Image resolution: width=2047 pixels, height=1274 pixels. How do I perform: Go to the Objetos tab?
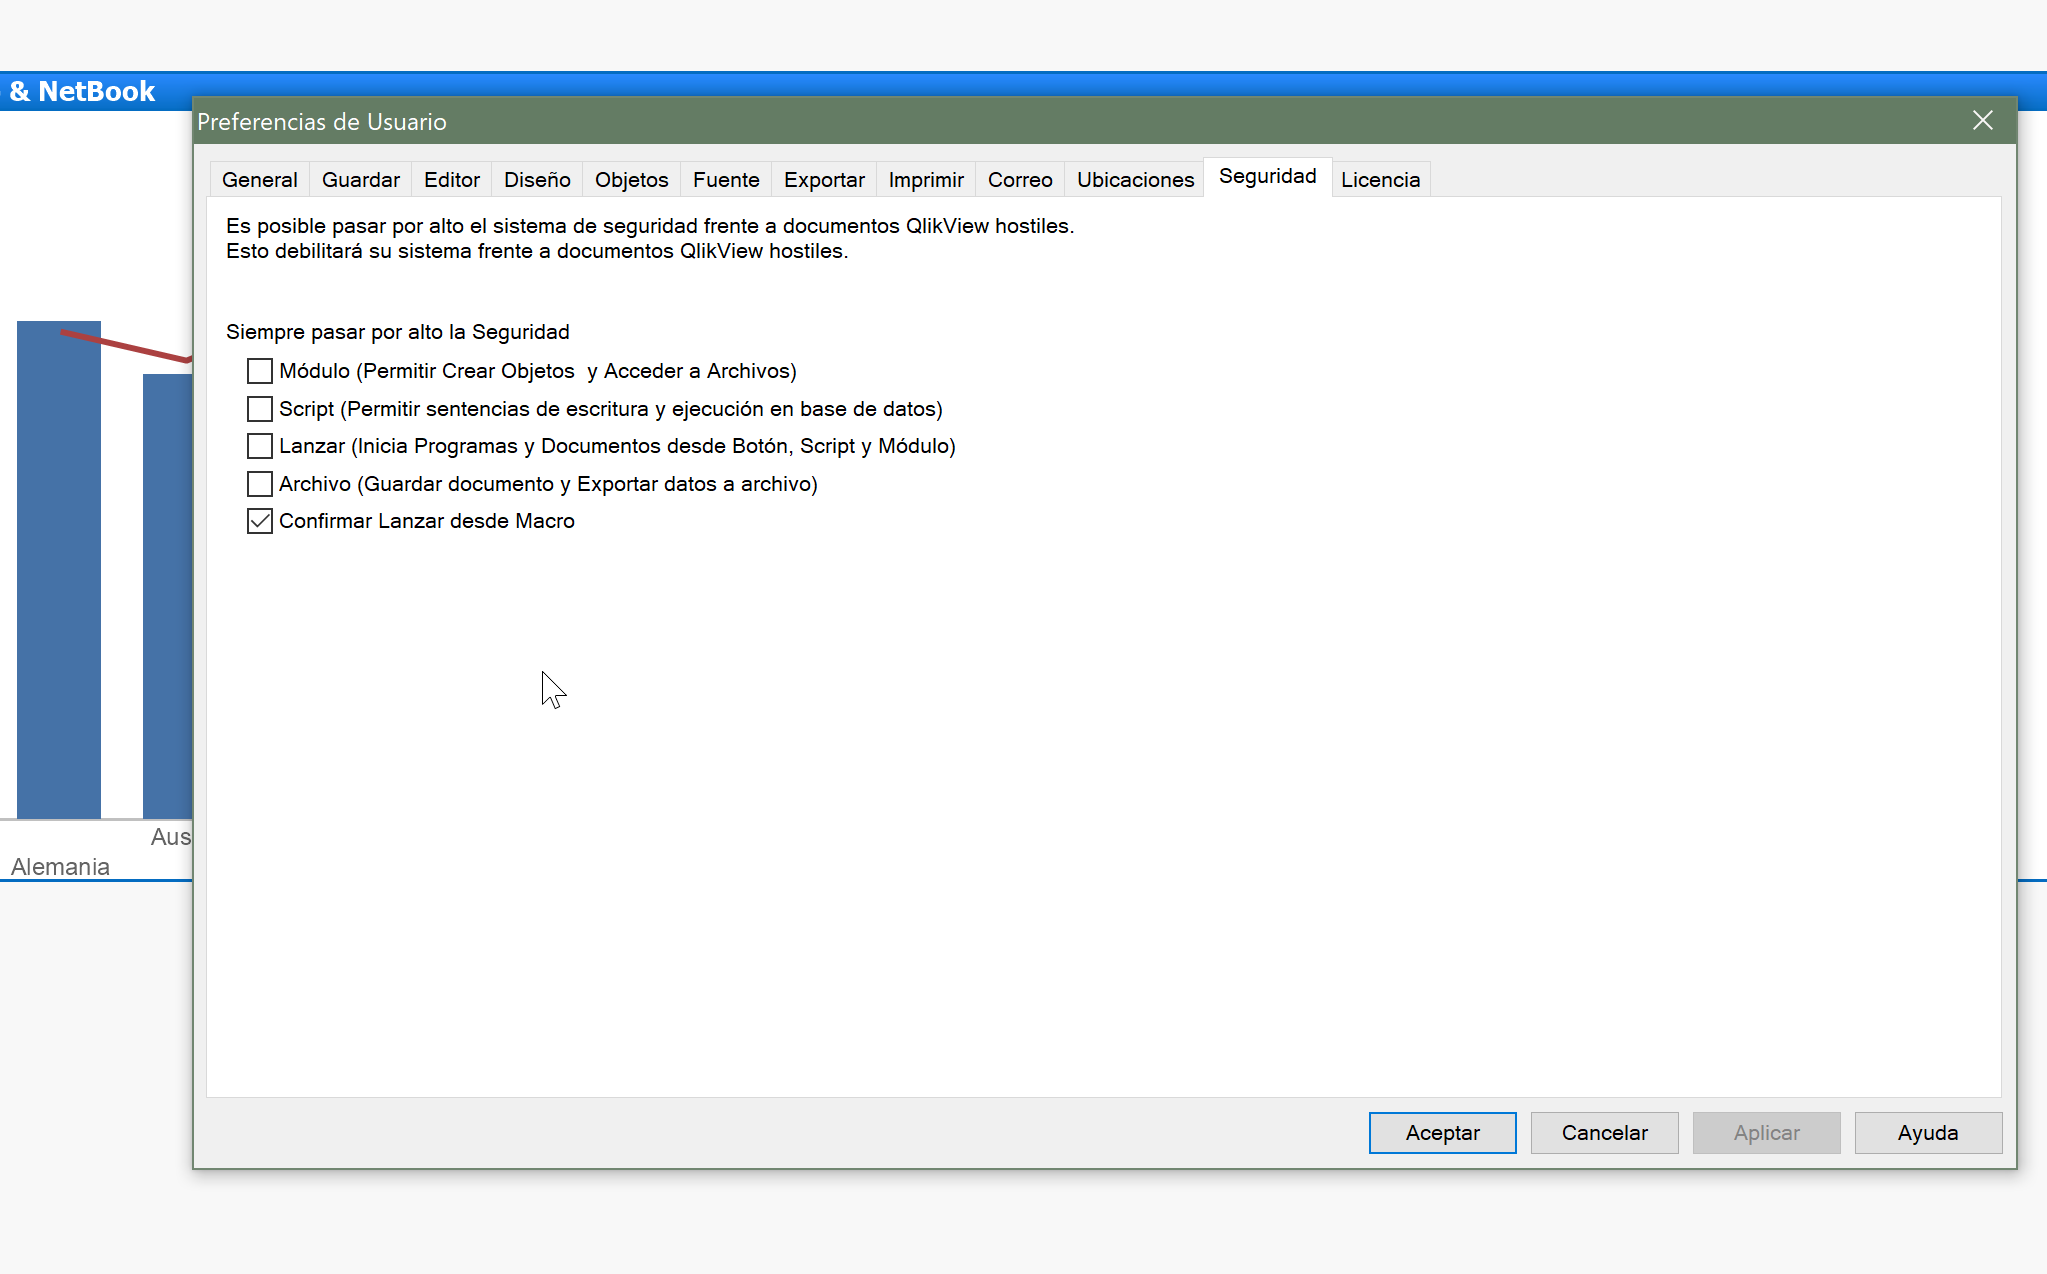point(631,180)
